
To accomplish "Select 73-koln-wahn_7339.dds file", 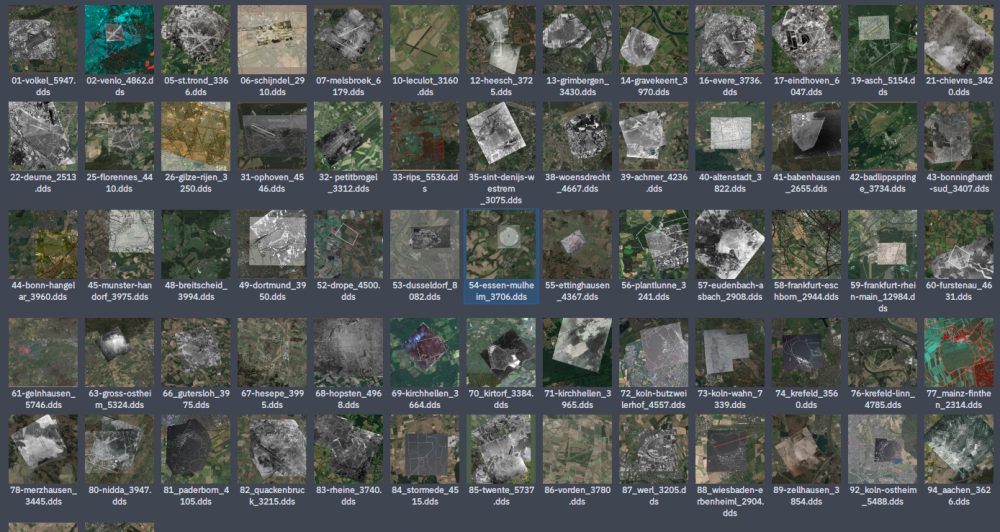I will tap(730, 353).
